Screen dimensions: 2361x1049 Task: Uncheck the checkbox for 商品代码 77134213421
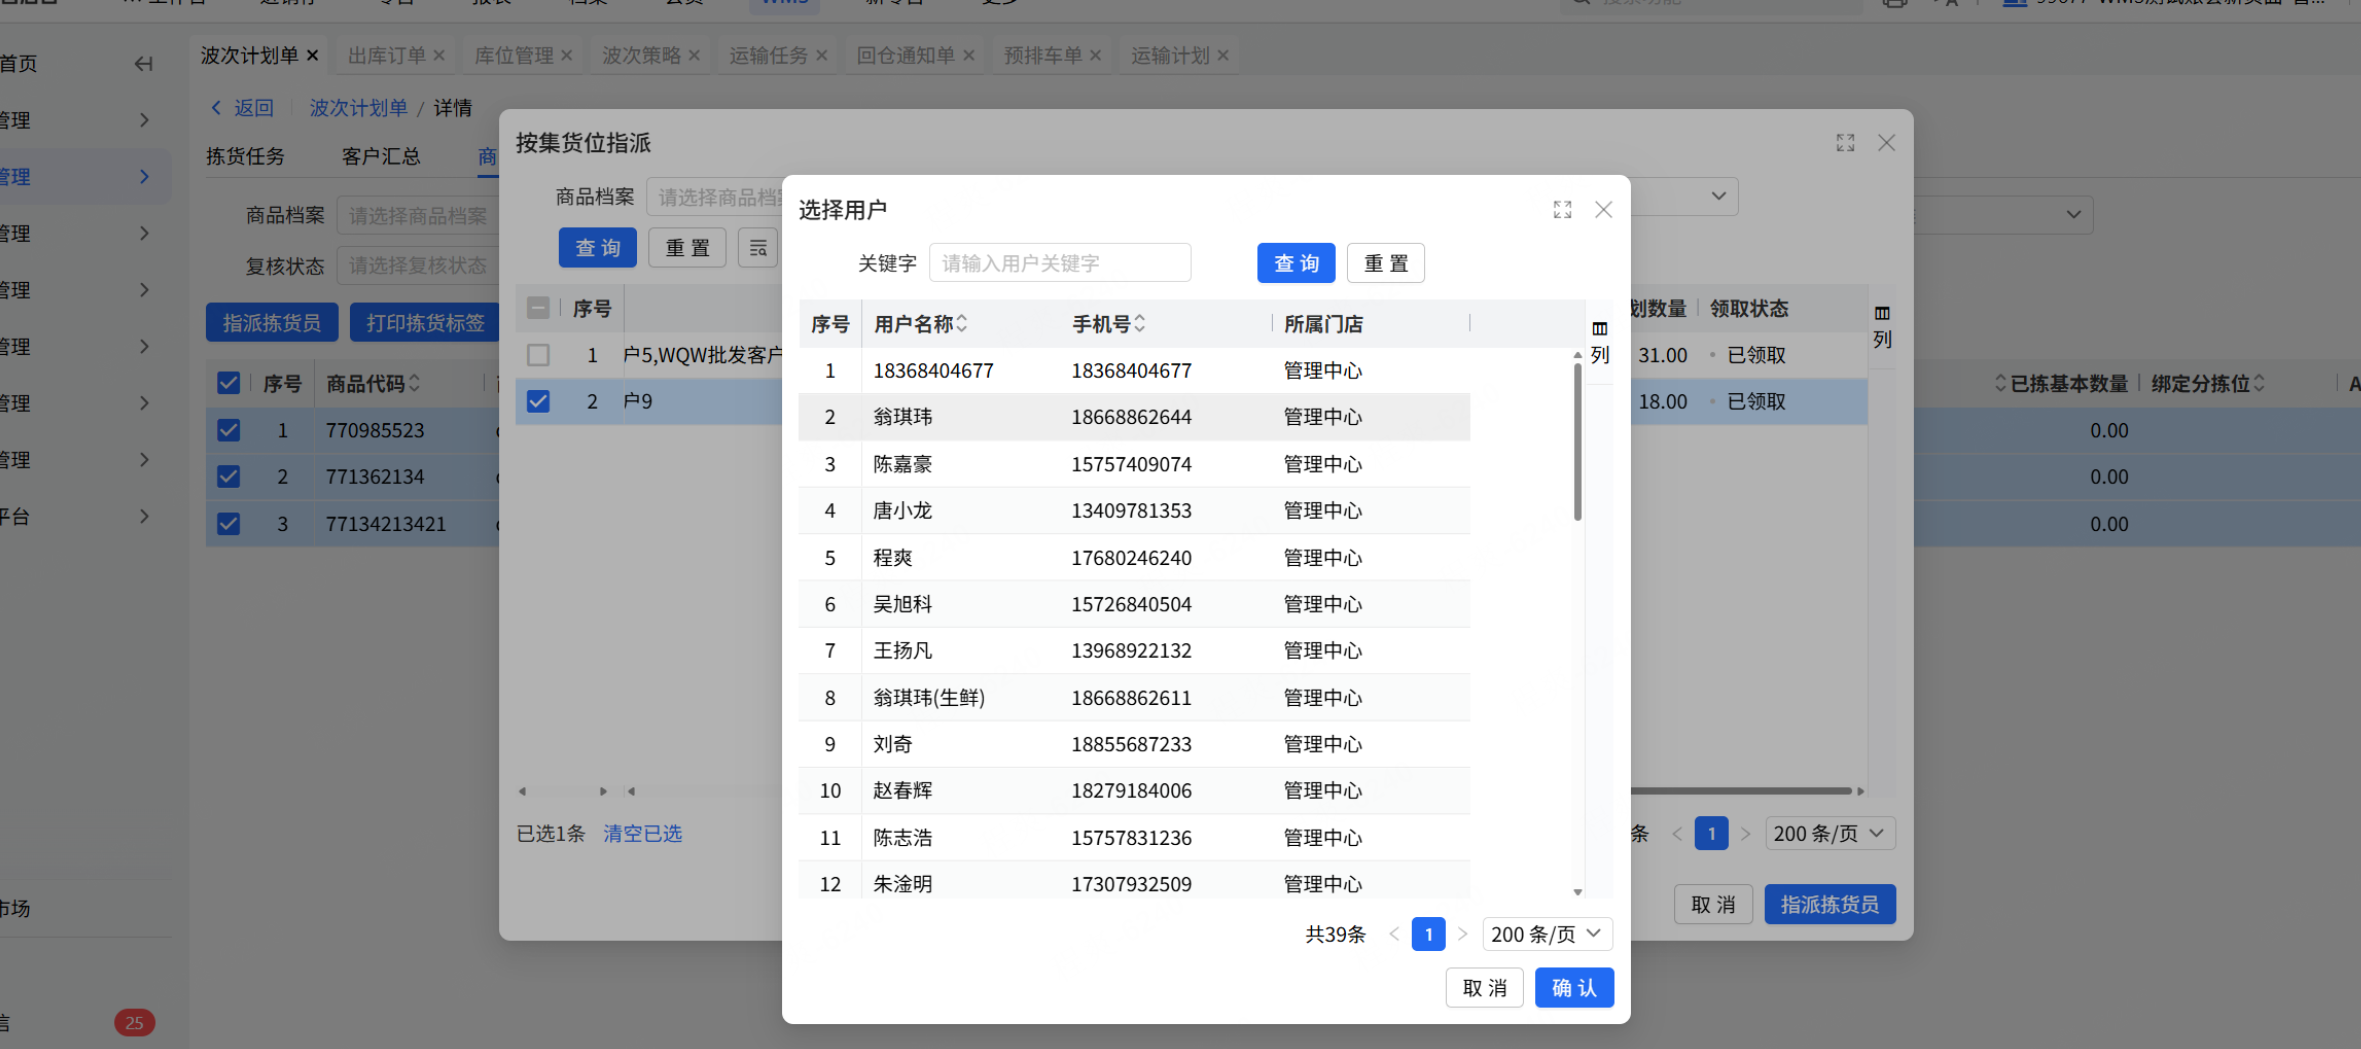[228, 524]
